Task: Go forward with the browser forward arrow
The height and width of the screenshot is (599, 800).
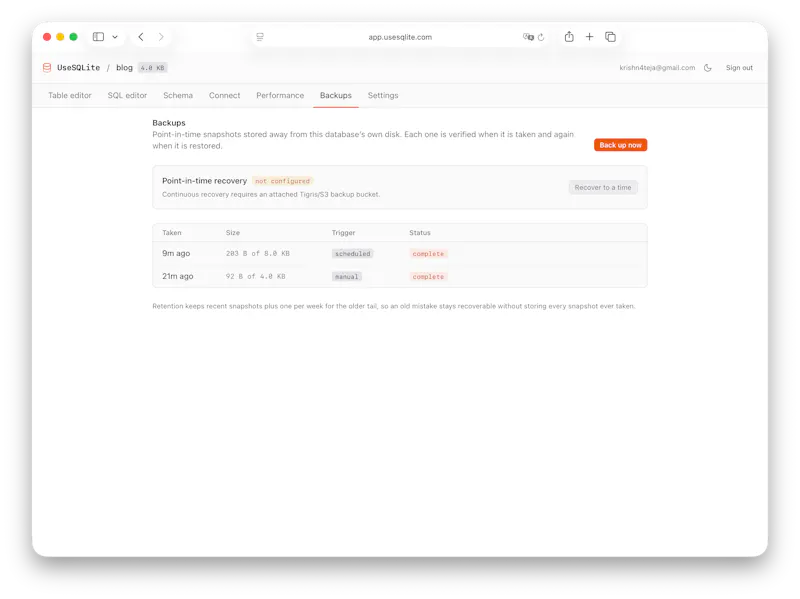Action: [x=161, y=37]
